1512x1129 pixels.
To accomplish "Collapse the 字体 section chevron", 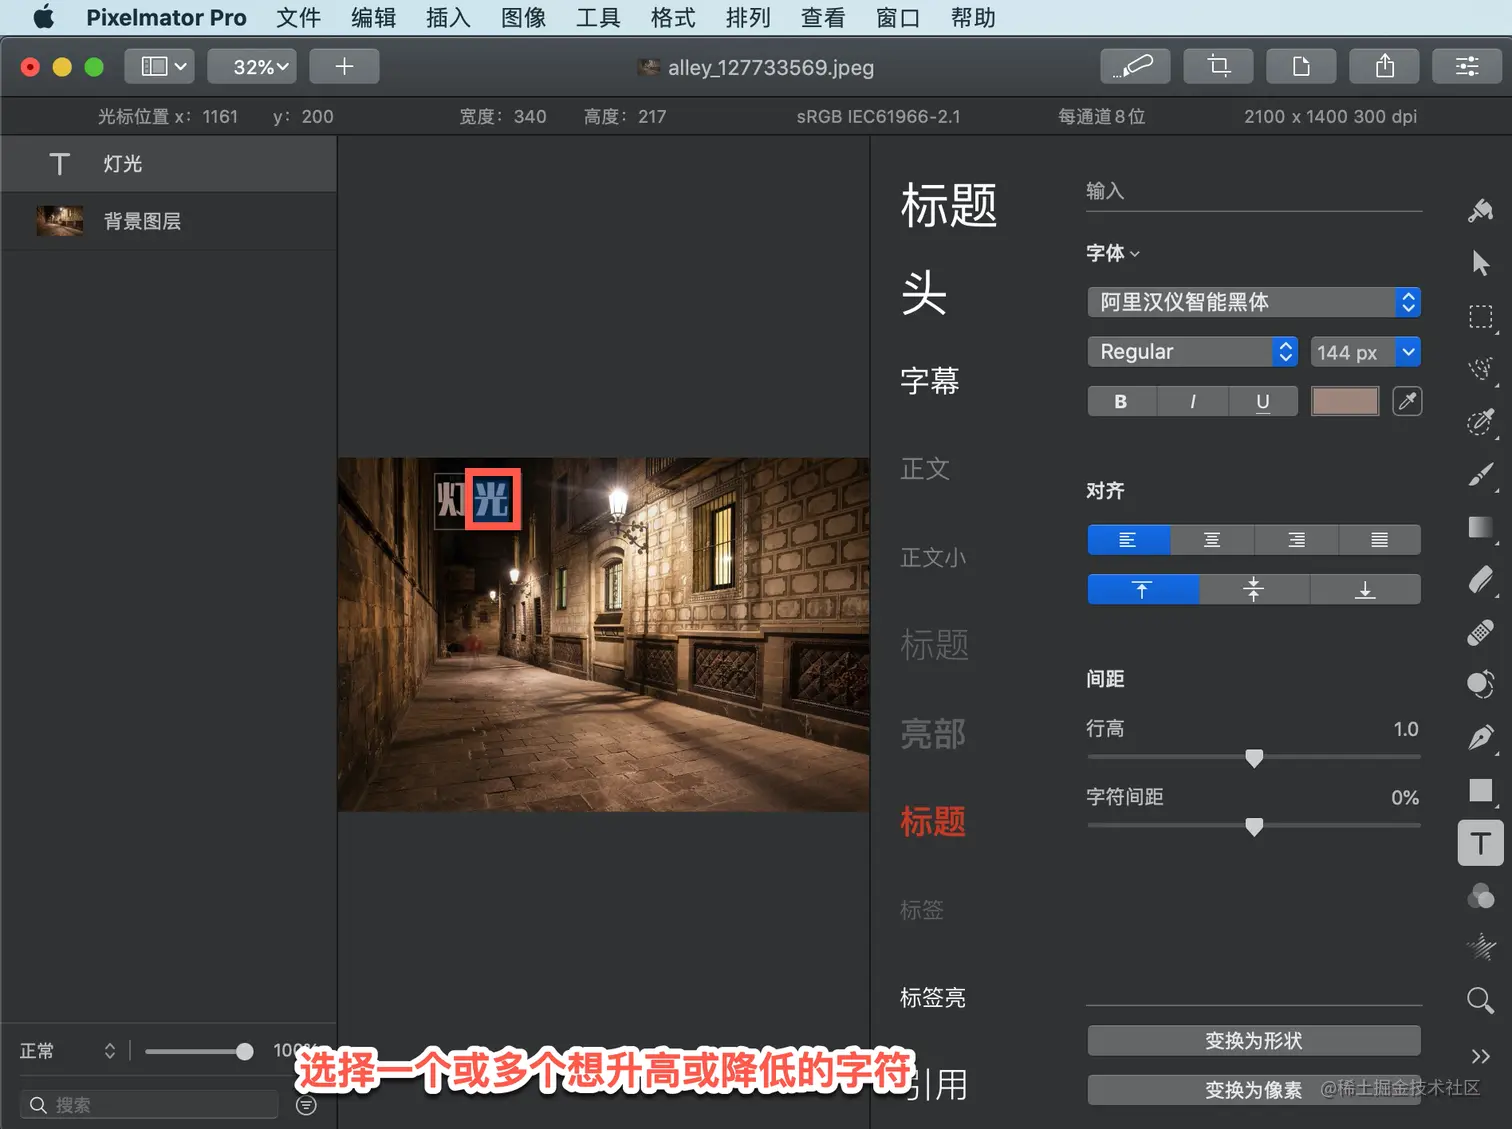I will point(1135,254).
